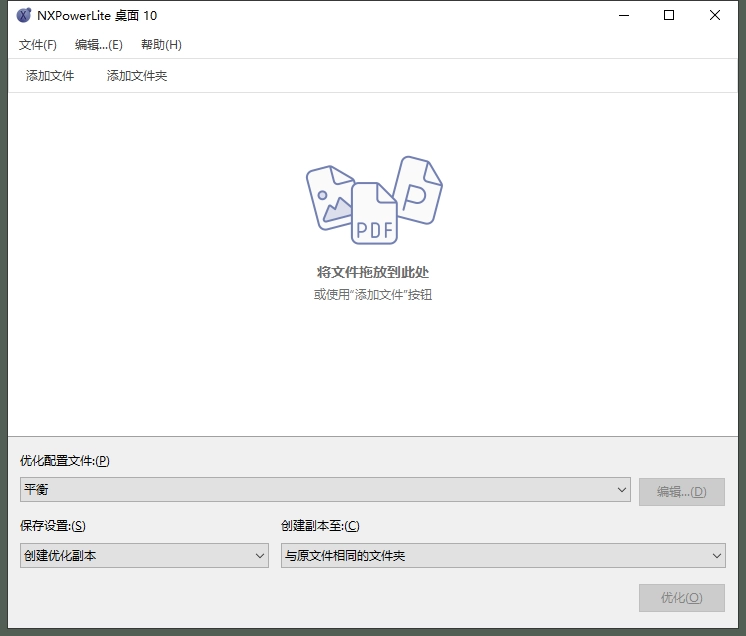
Task: Open the 保存设置 dropdown showing 创建优化副本
Action: (x=144, y=556)
